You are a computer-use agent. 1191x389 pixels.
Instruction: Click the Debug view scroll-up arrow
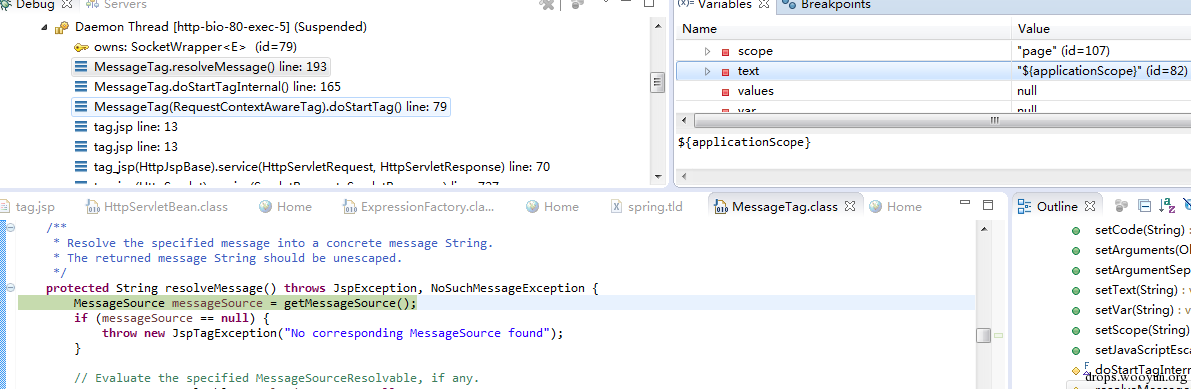click(658, 26)
